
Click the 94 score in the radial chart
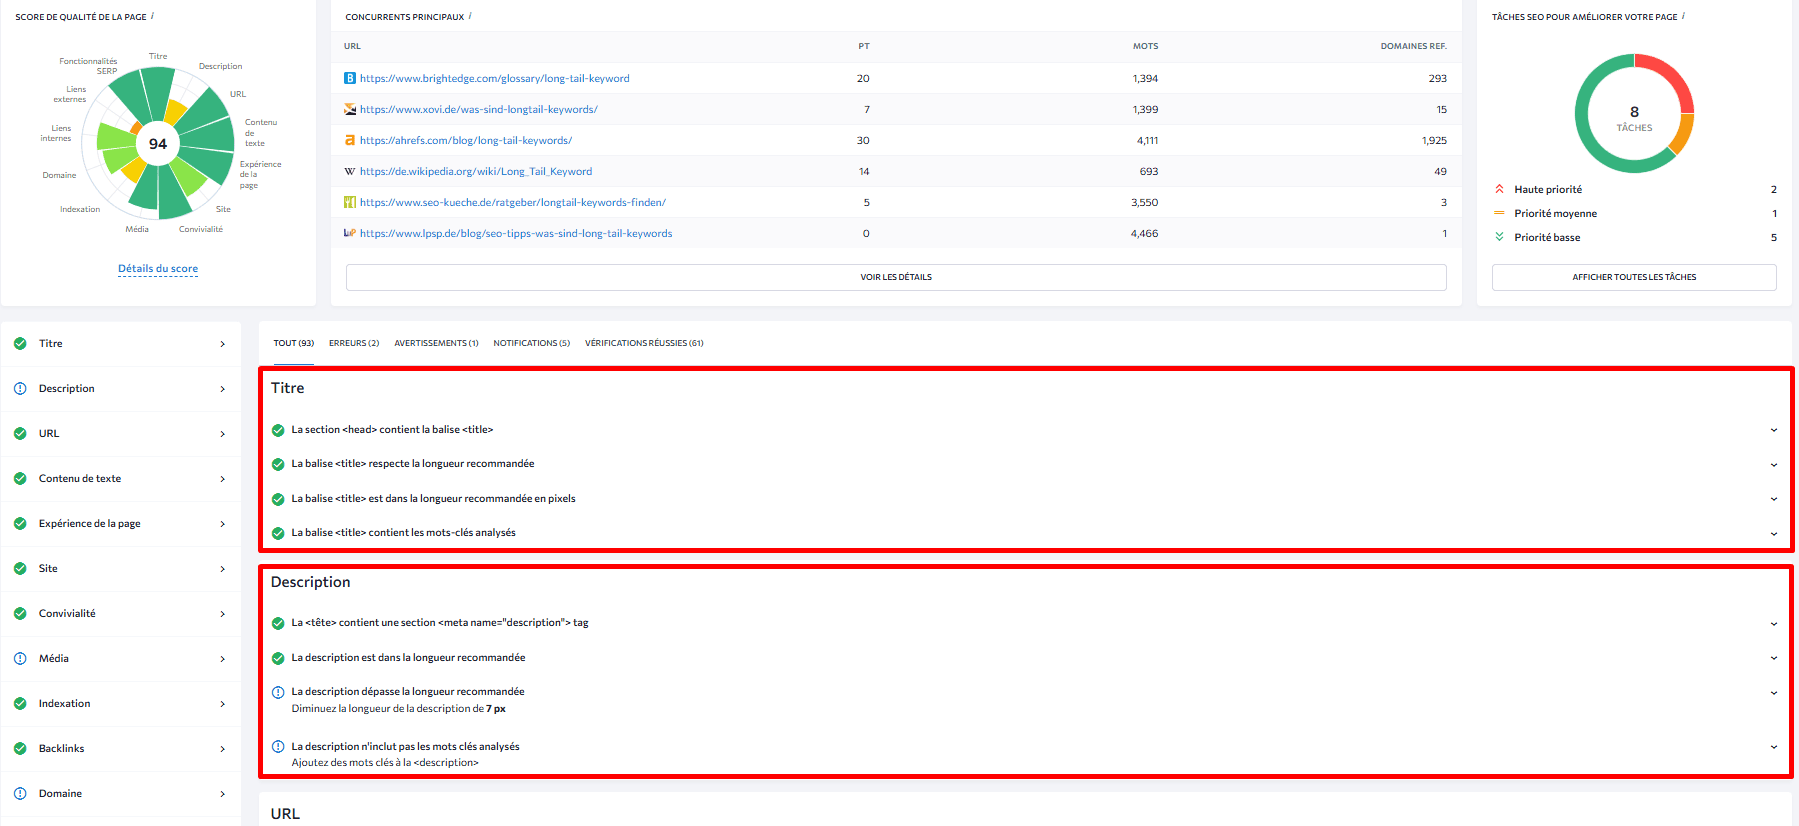pyautogui.click(x=158, y=144)
